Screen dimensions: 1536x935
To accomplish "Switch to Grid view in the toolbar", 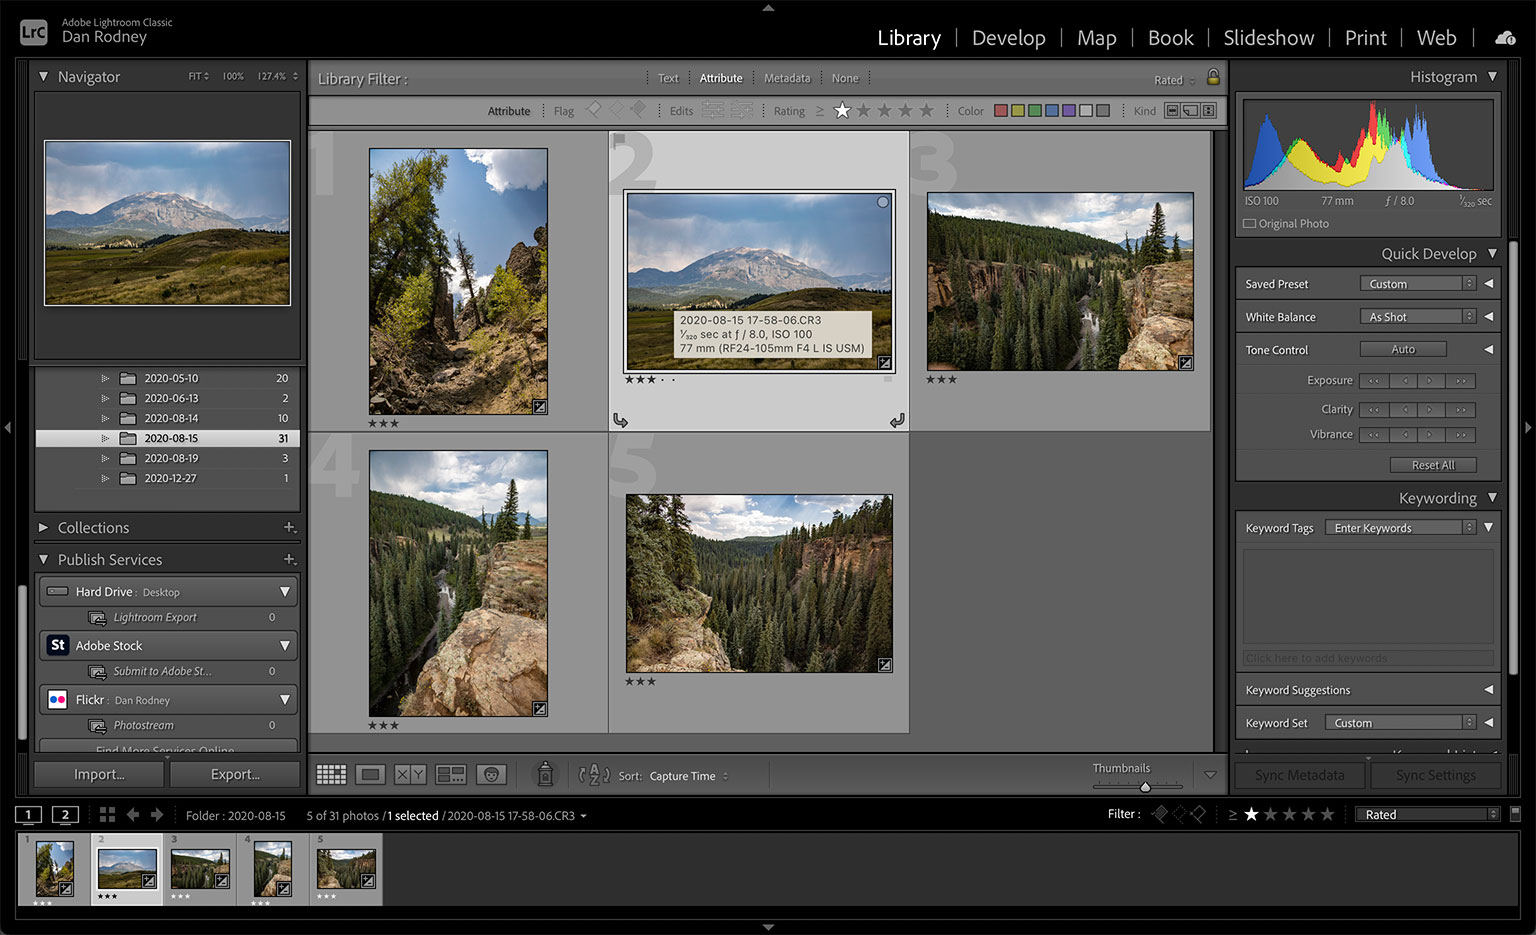I will click(x=331, y=775).
